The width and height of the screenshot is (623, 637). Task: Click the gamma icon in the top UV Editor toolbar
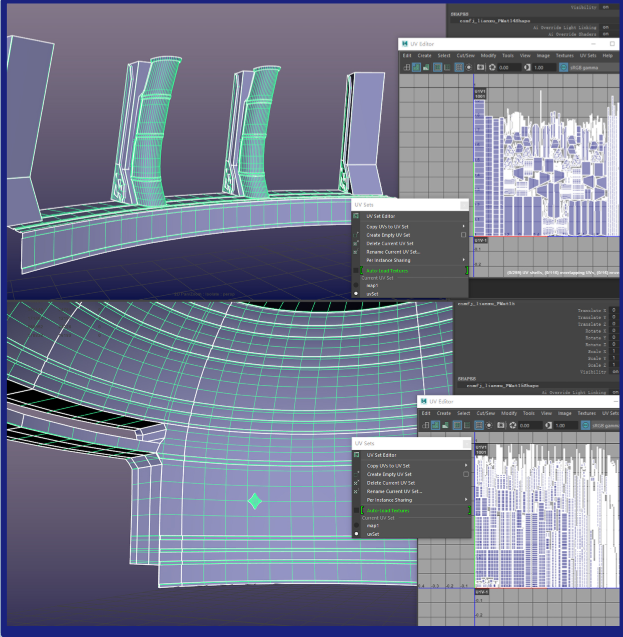(x=527, y=67)
